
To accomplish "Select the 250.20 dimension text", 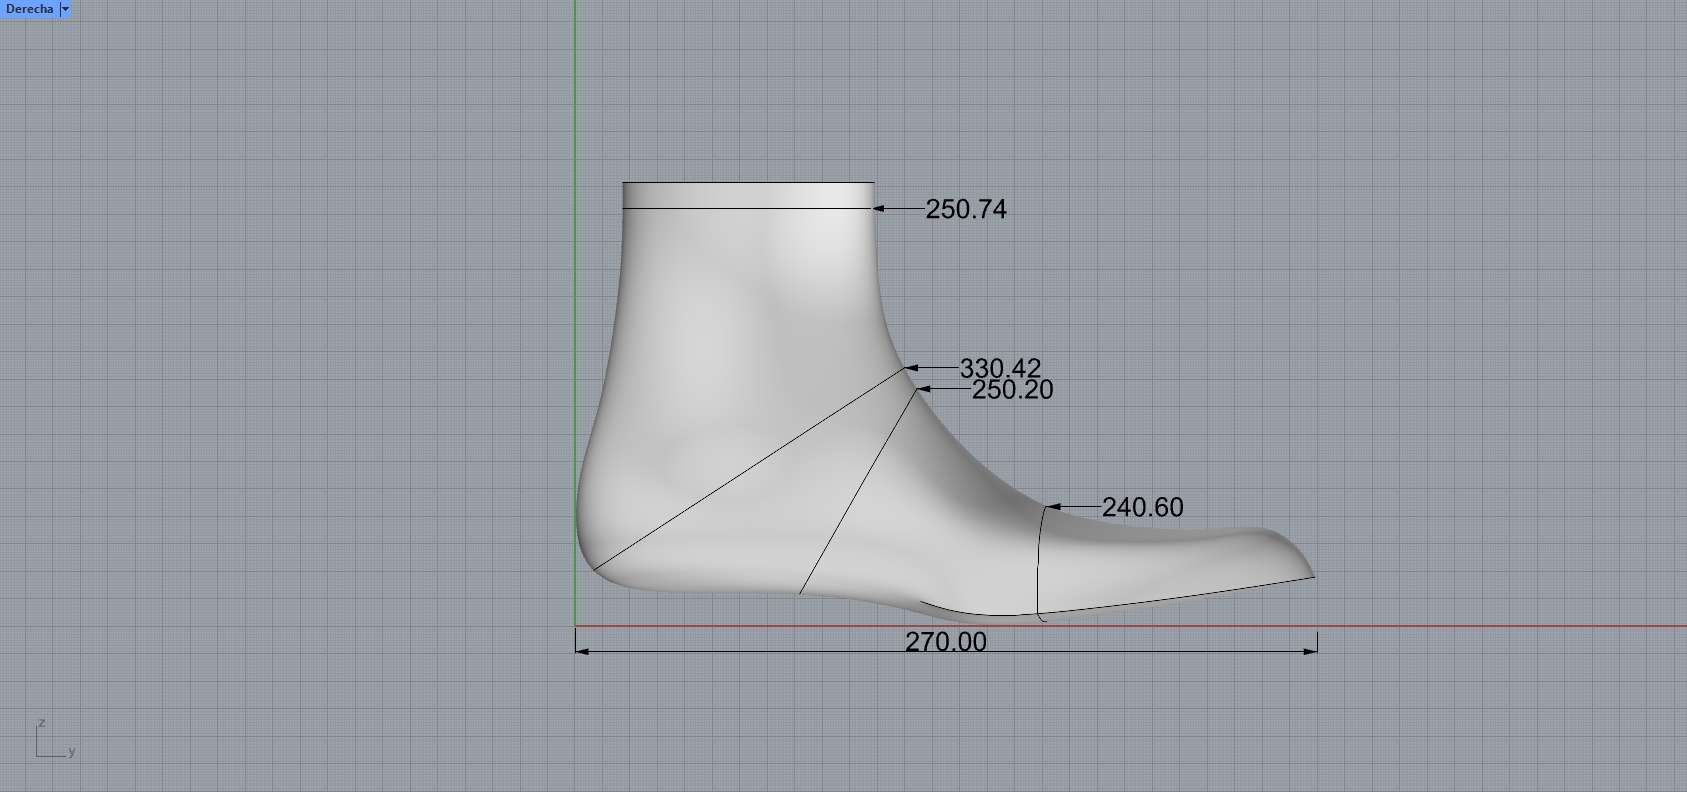I will tap(1013, 390).
